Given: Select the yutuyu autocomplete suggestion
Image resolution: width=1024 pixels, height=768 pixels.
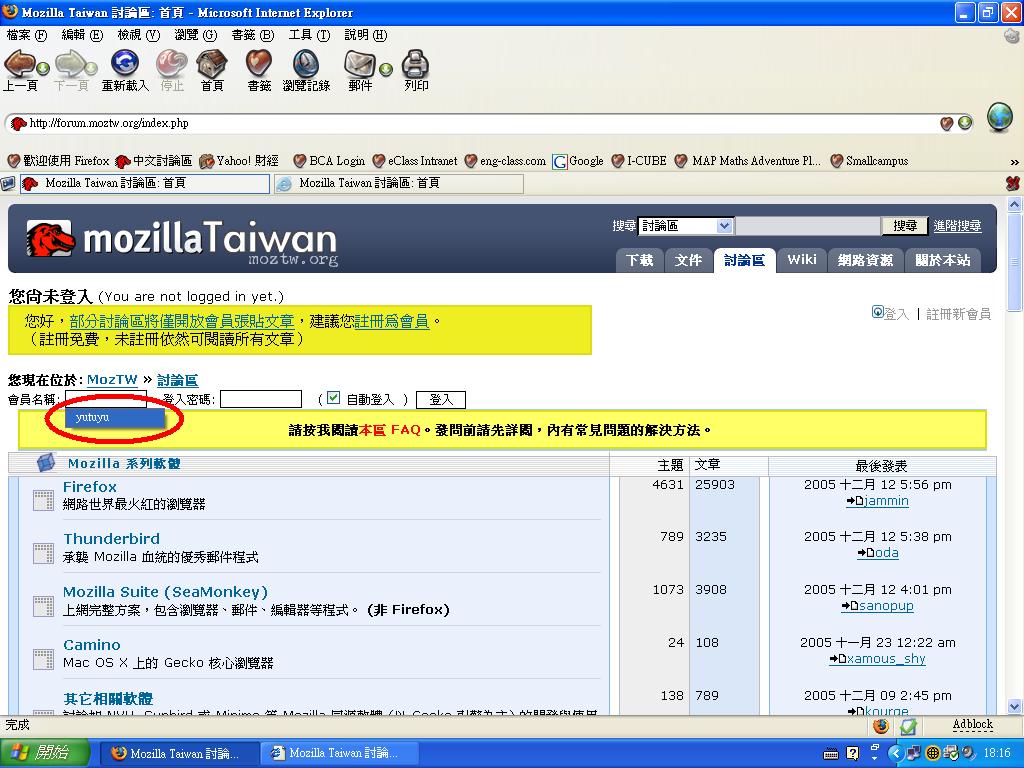Looking at the screenshot, I should click(114, 417).
